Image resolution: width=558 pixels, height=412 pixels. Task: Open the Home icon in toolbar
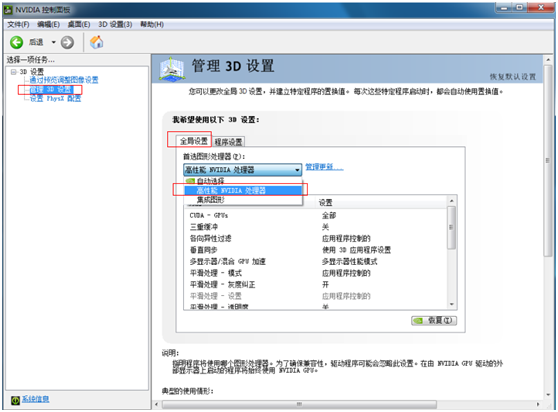click(96, 42)
